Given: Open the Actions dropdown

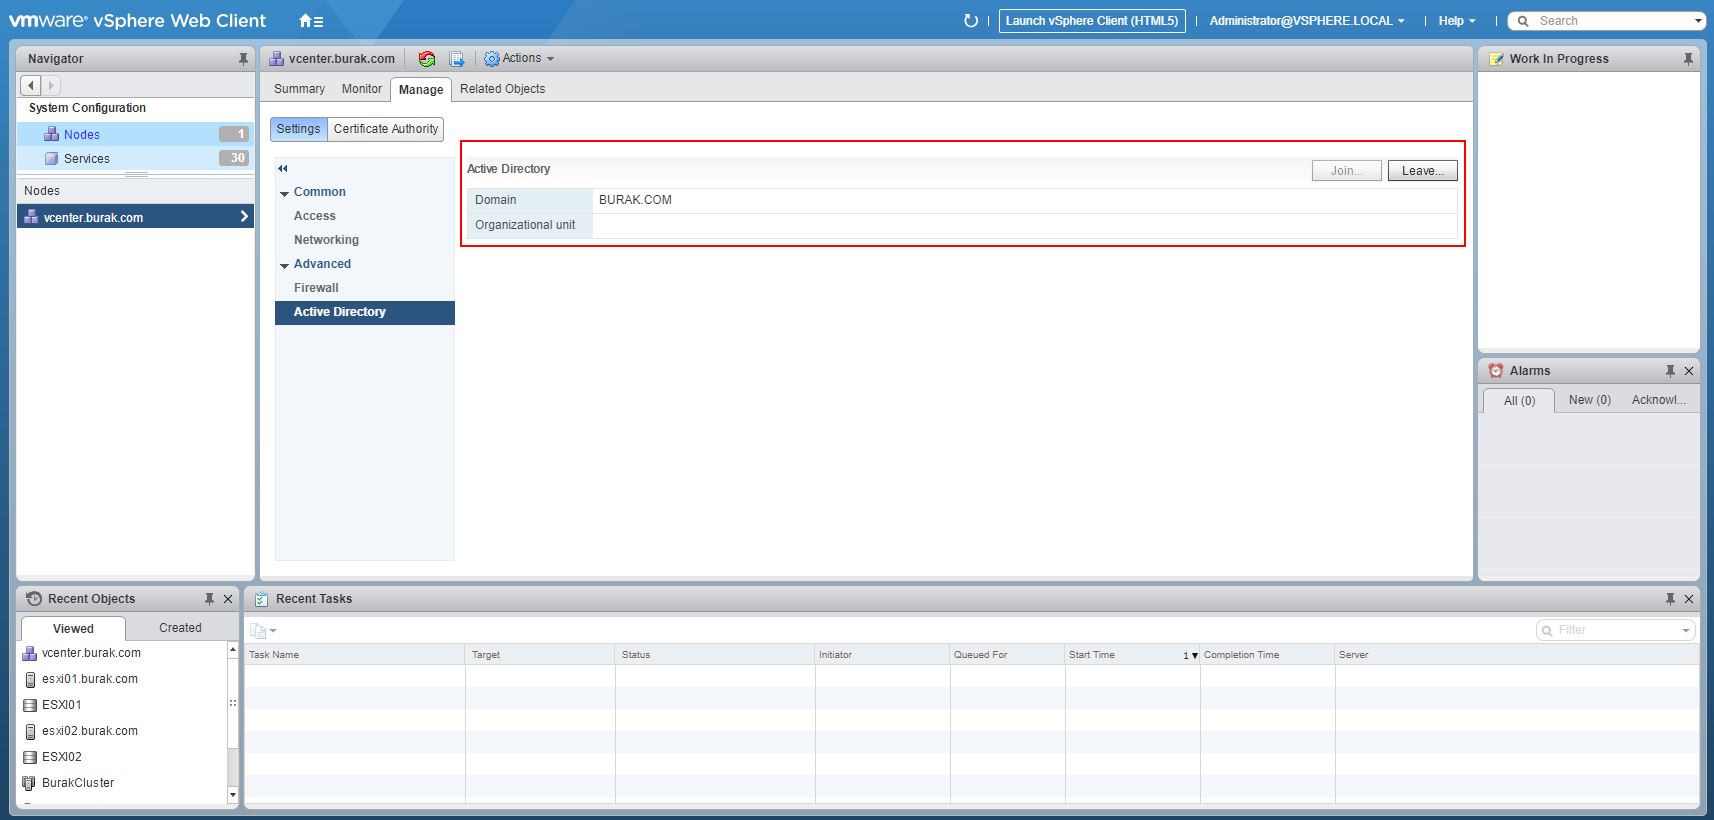Looking at the screenshot, I should [x=528, y=59].
